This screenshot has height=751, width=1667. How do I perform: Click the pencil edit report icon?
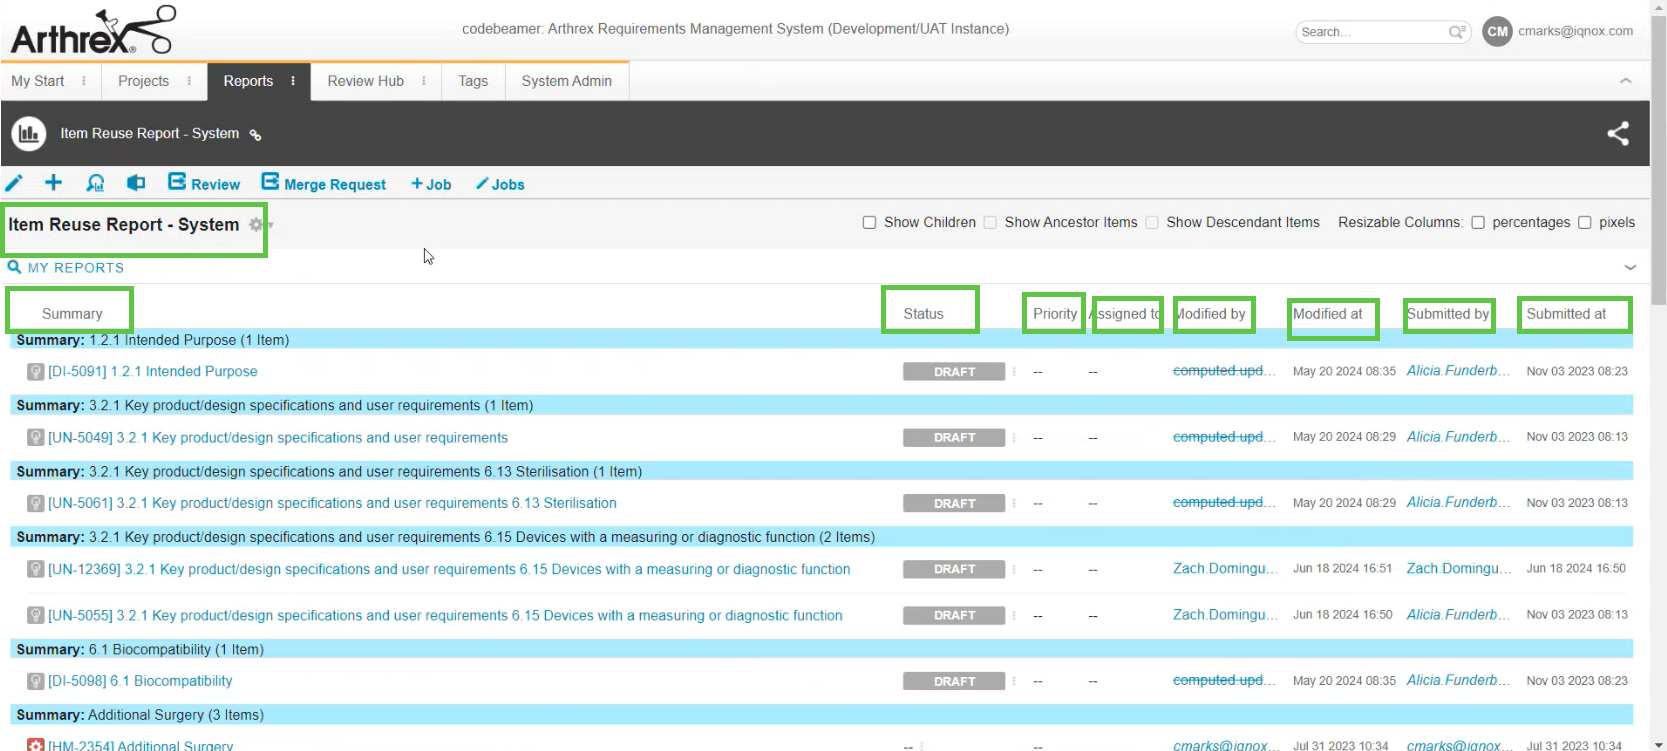[x=14, y=183]
